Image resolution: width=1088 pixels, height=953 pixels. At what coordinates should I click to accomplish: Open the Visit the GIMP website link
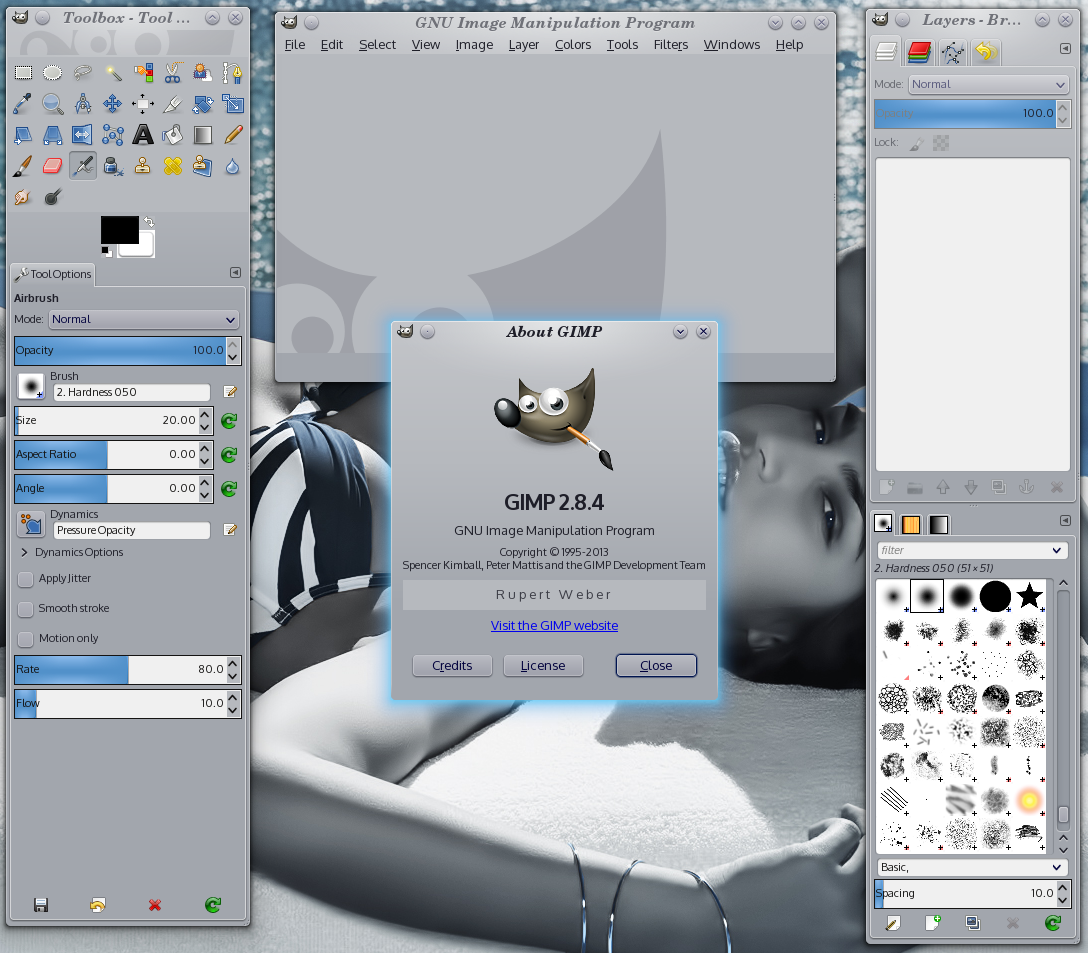click(554, 625)
